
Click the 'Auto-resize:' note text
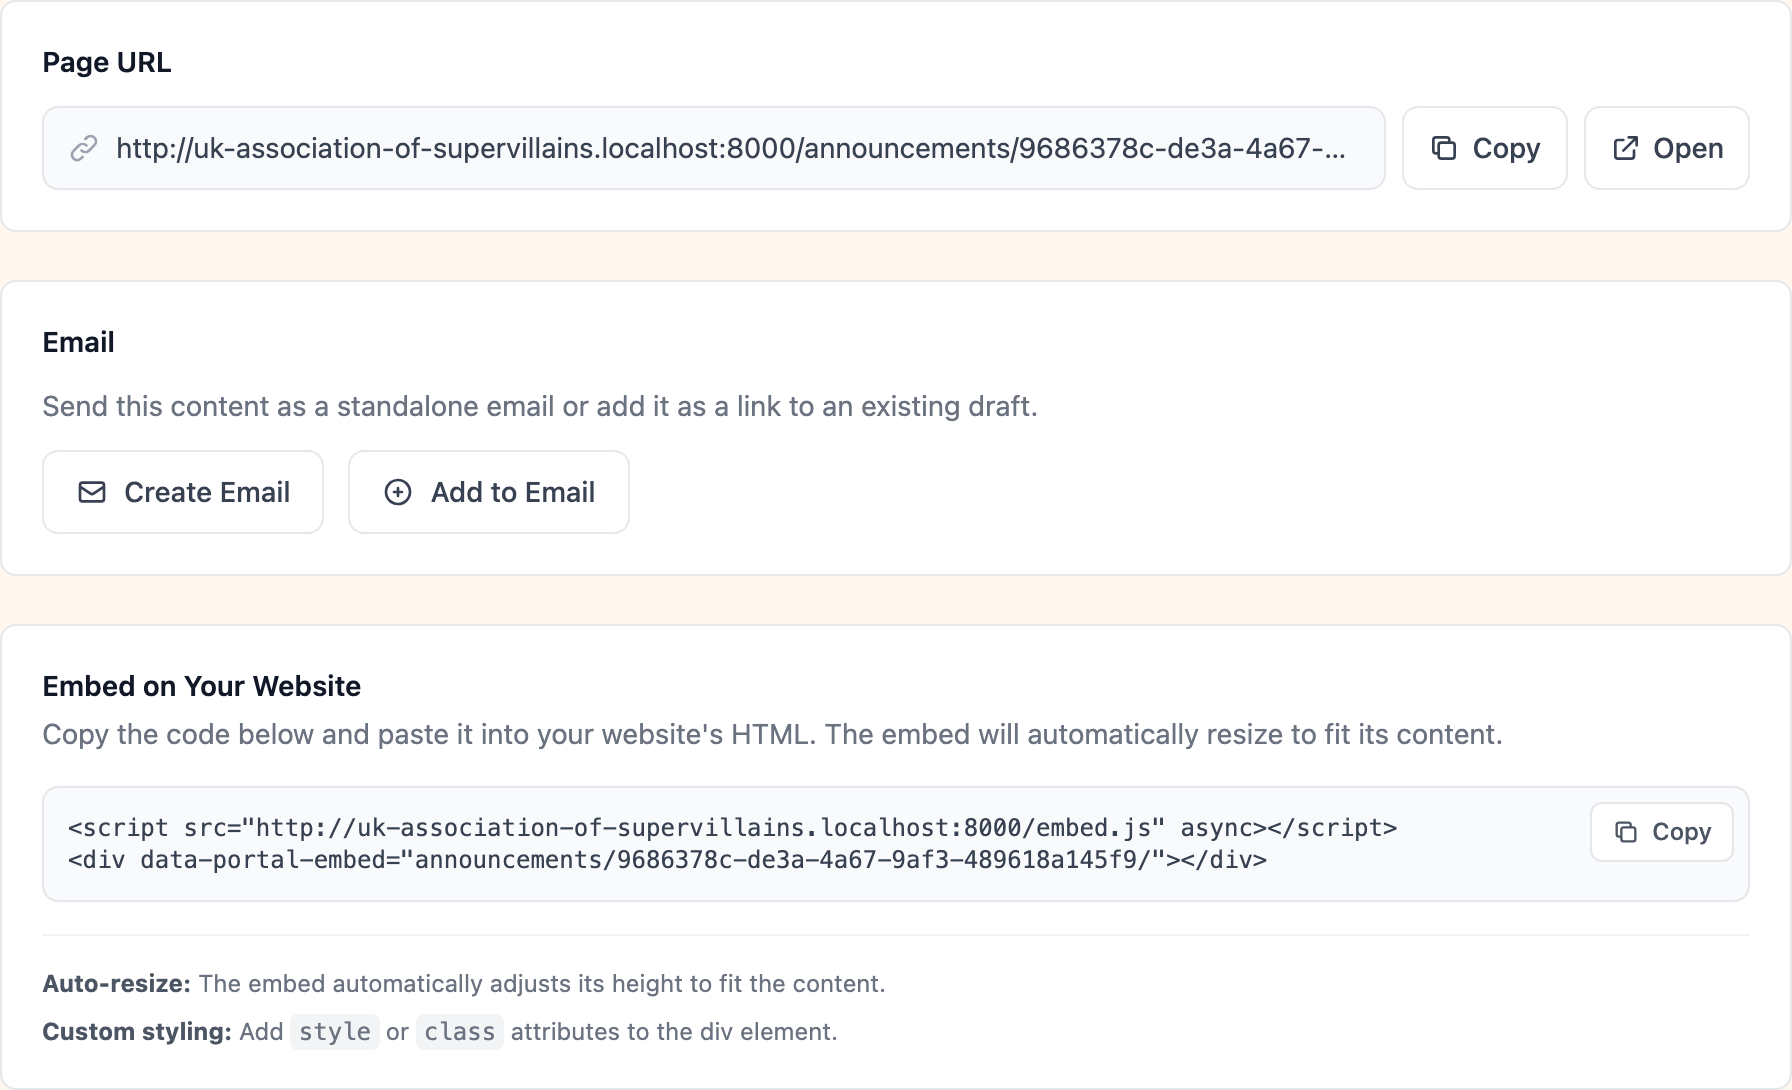tap(116, 984)
